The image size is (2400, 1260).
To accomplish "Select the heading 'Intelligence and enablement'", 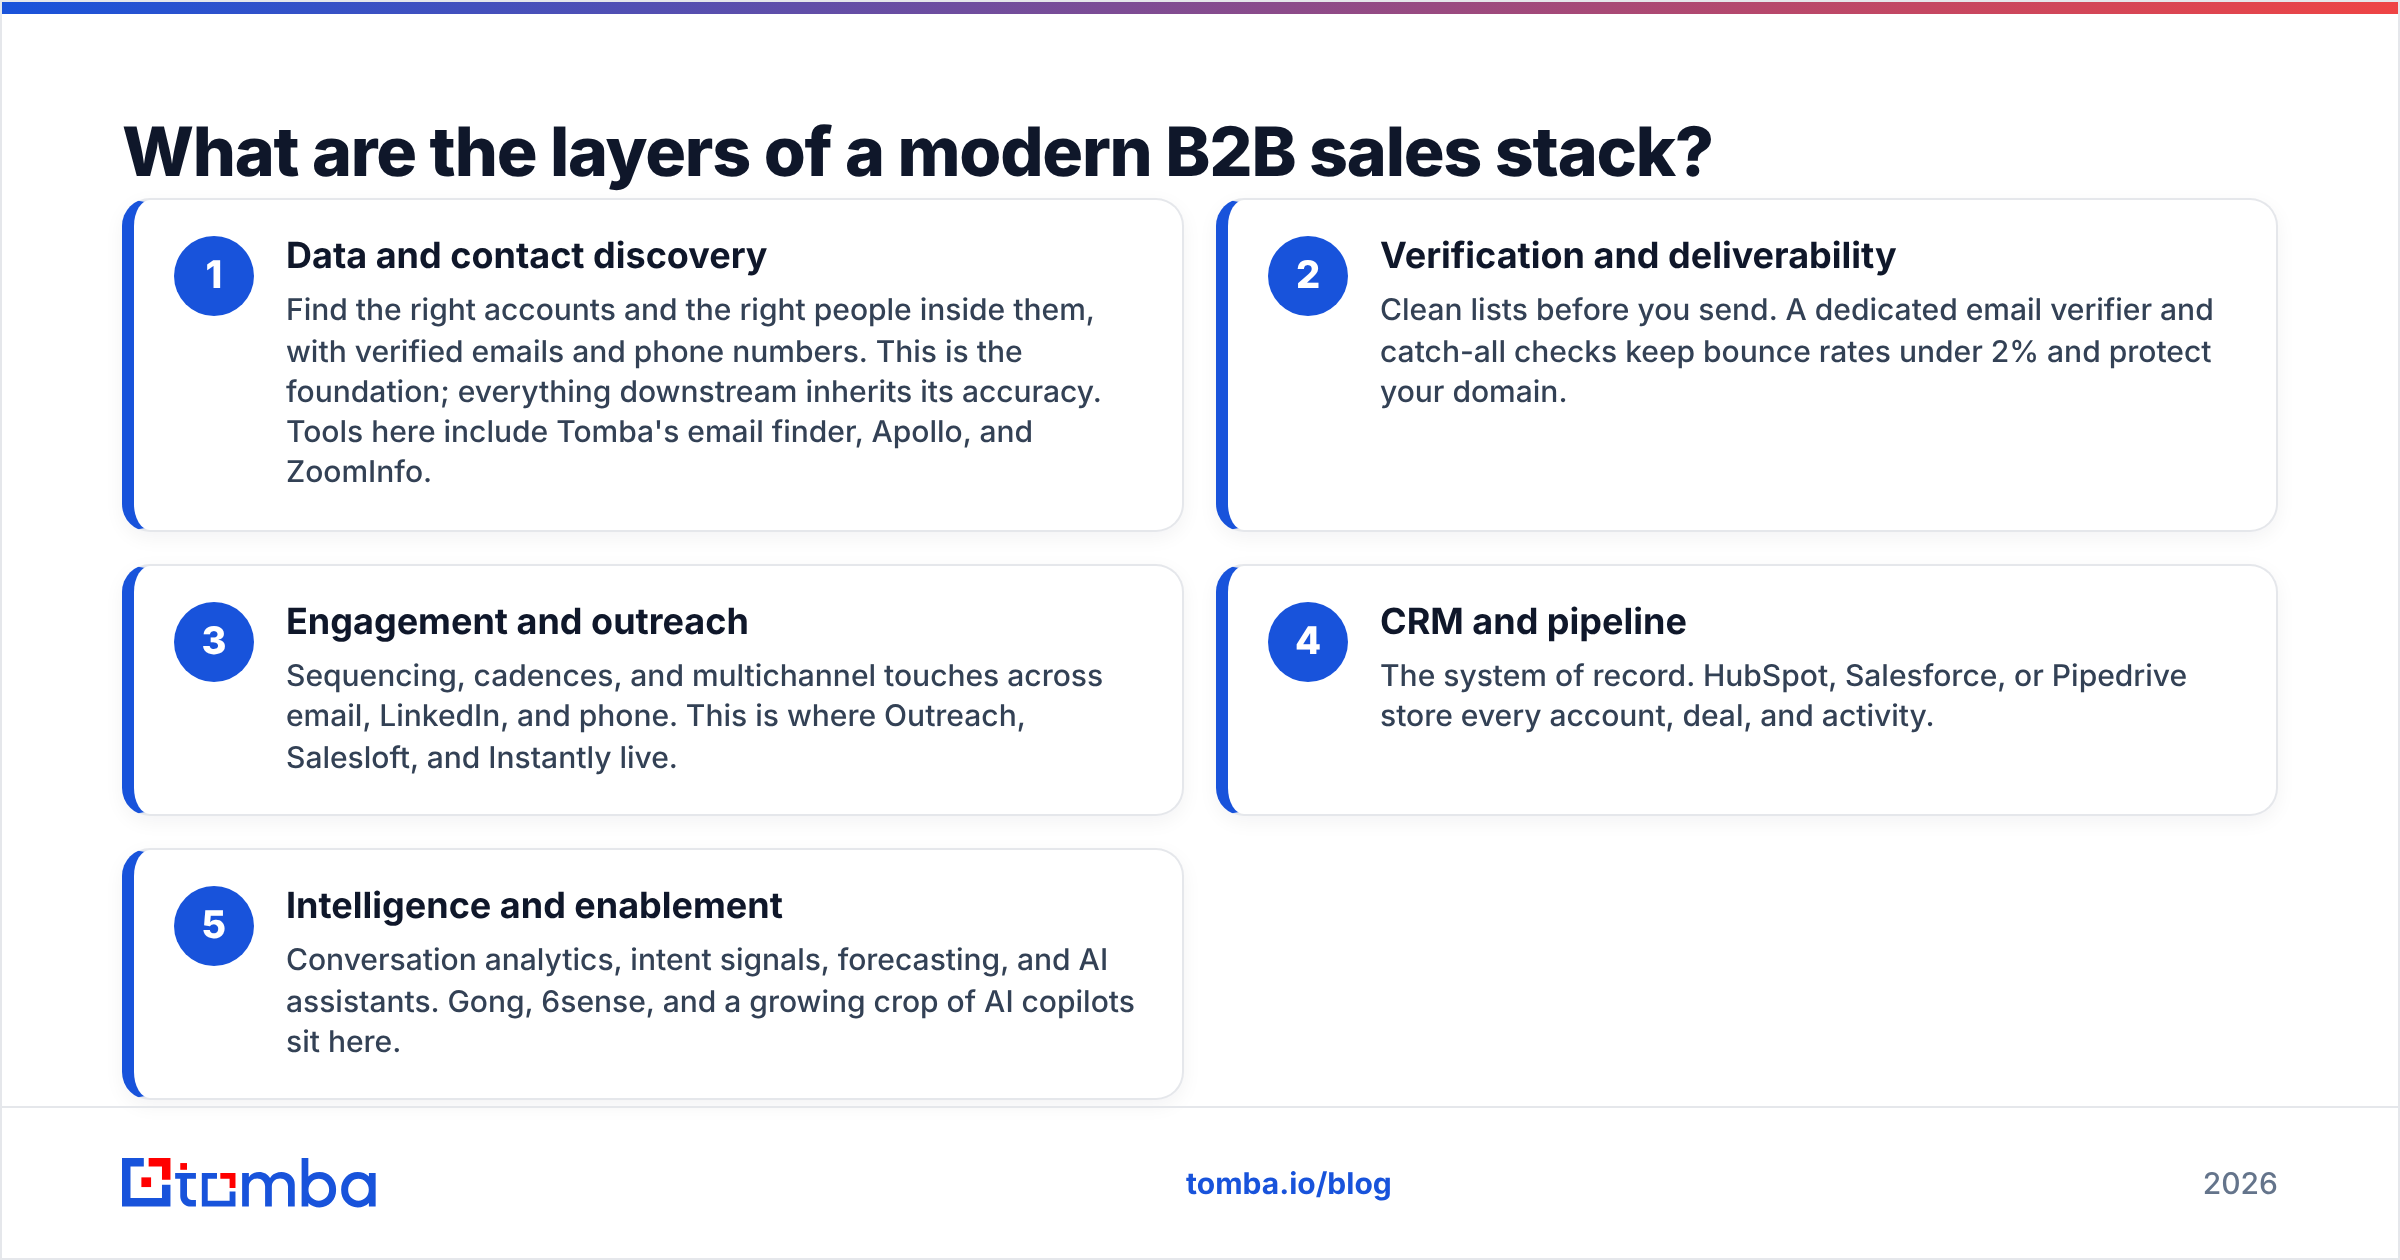I will (534, 906).
